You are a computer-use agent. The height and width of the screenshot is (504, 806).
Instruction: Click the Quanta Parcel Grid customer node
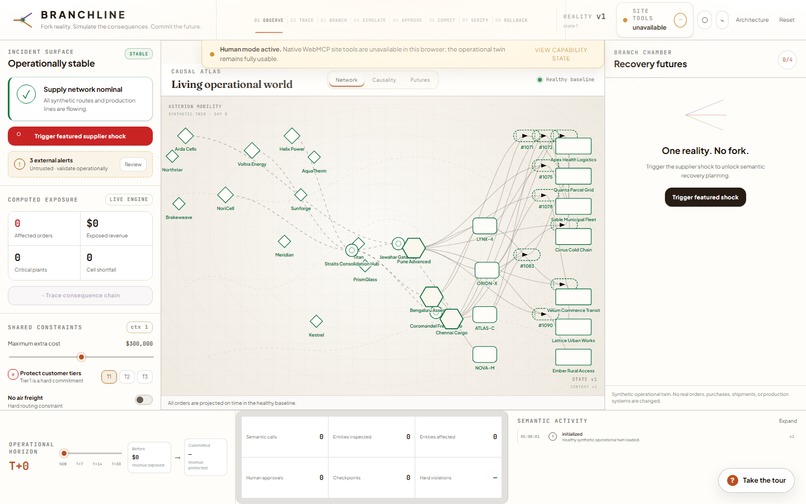(x=573, y=176)
